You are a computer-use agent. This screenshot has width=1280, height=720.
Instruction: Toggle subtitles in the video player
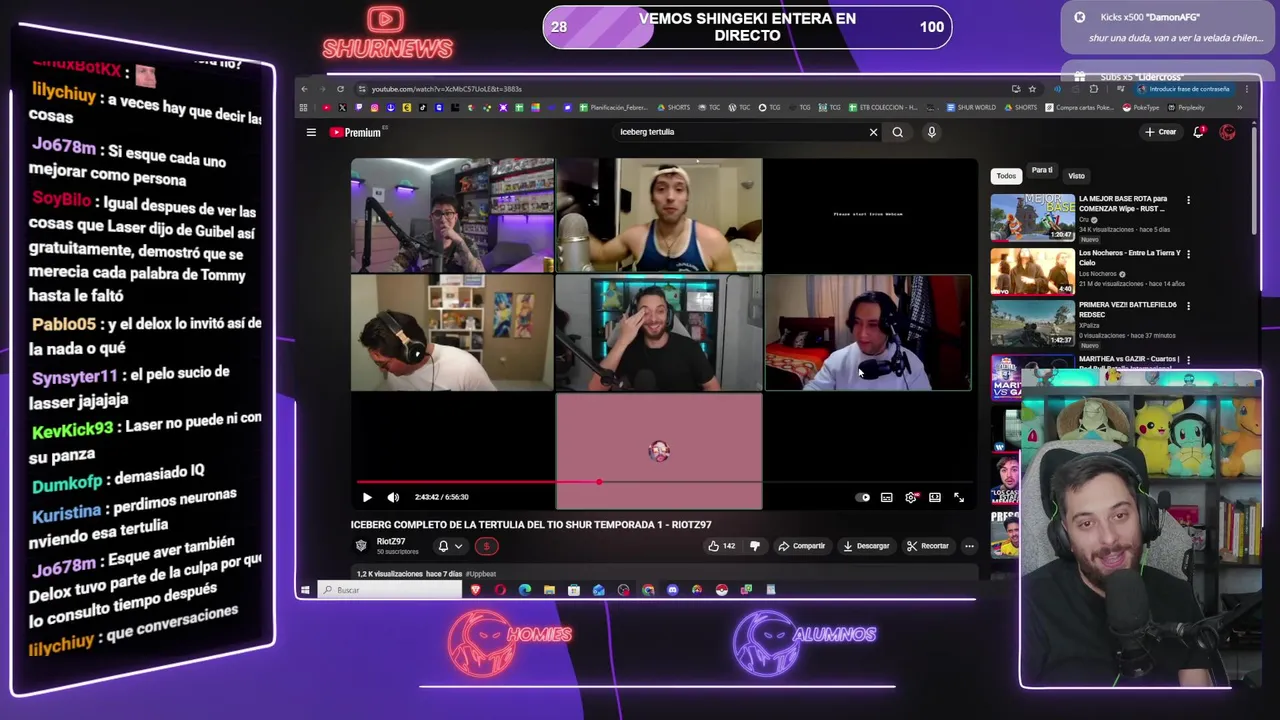(887, 497)
